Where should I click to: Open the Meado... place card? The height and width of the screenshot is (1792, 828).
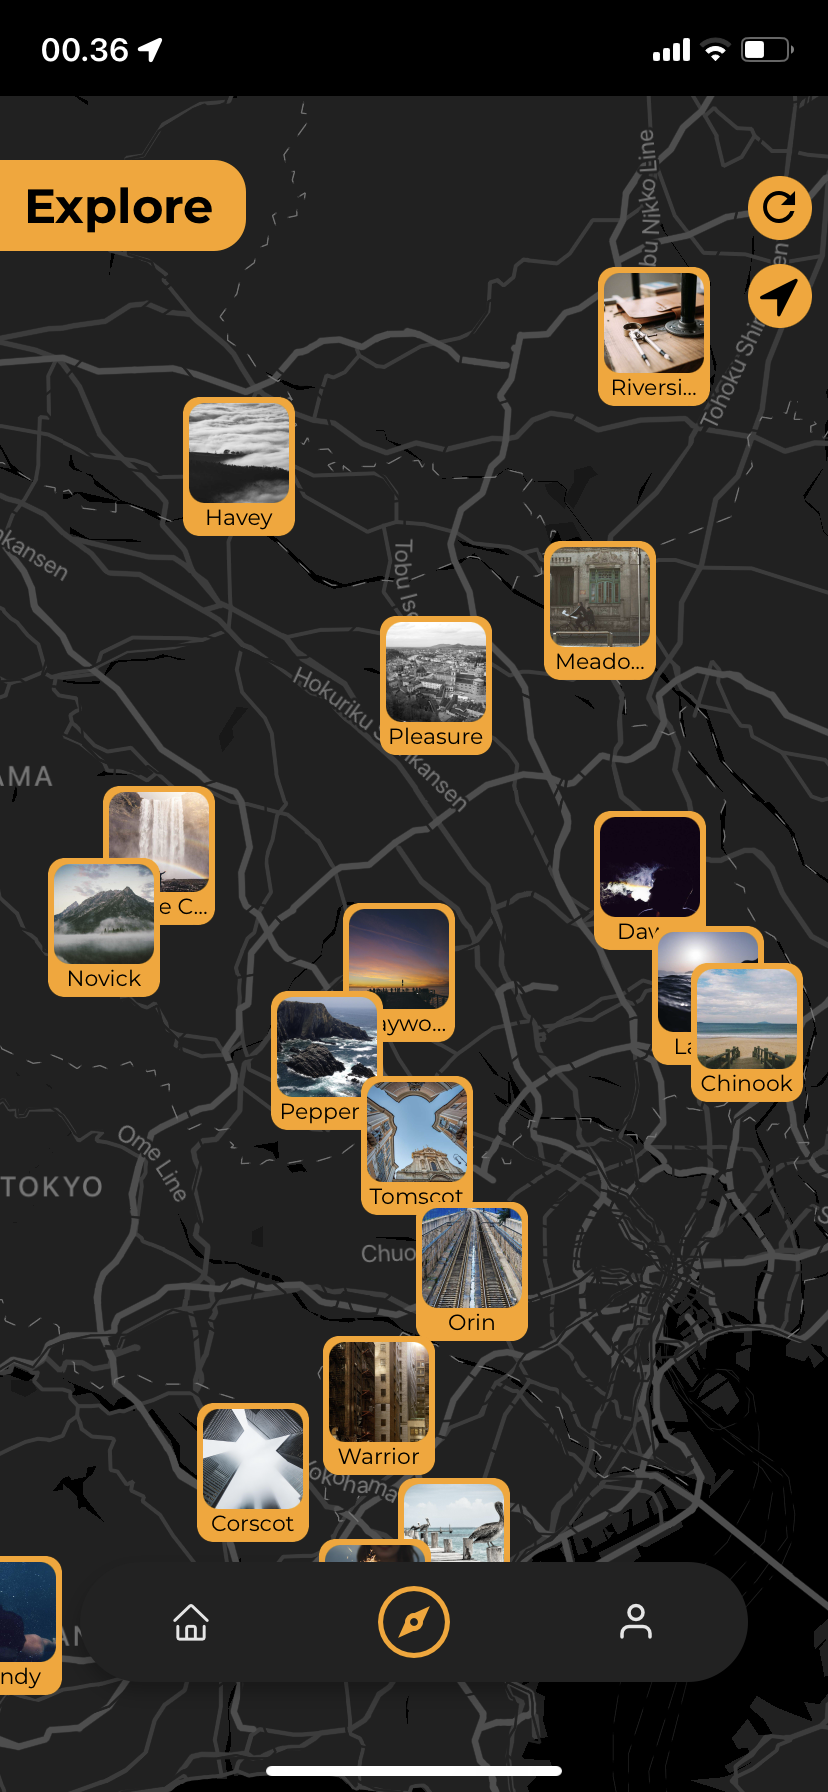click(x=600, y=610)
